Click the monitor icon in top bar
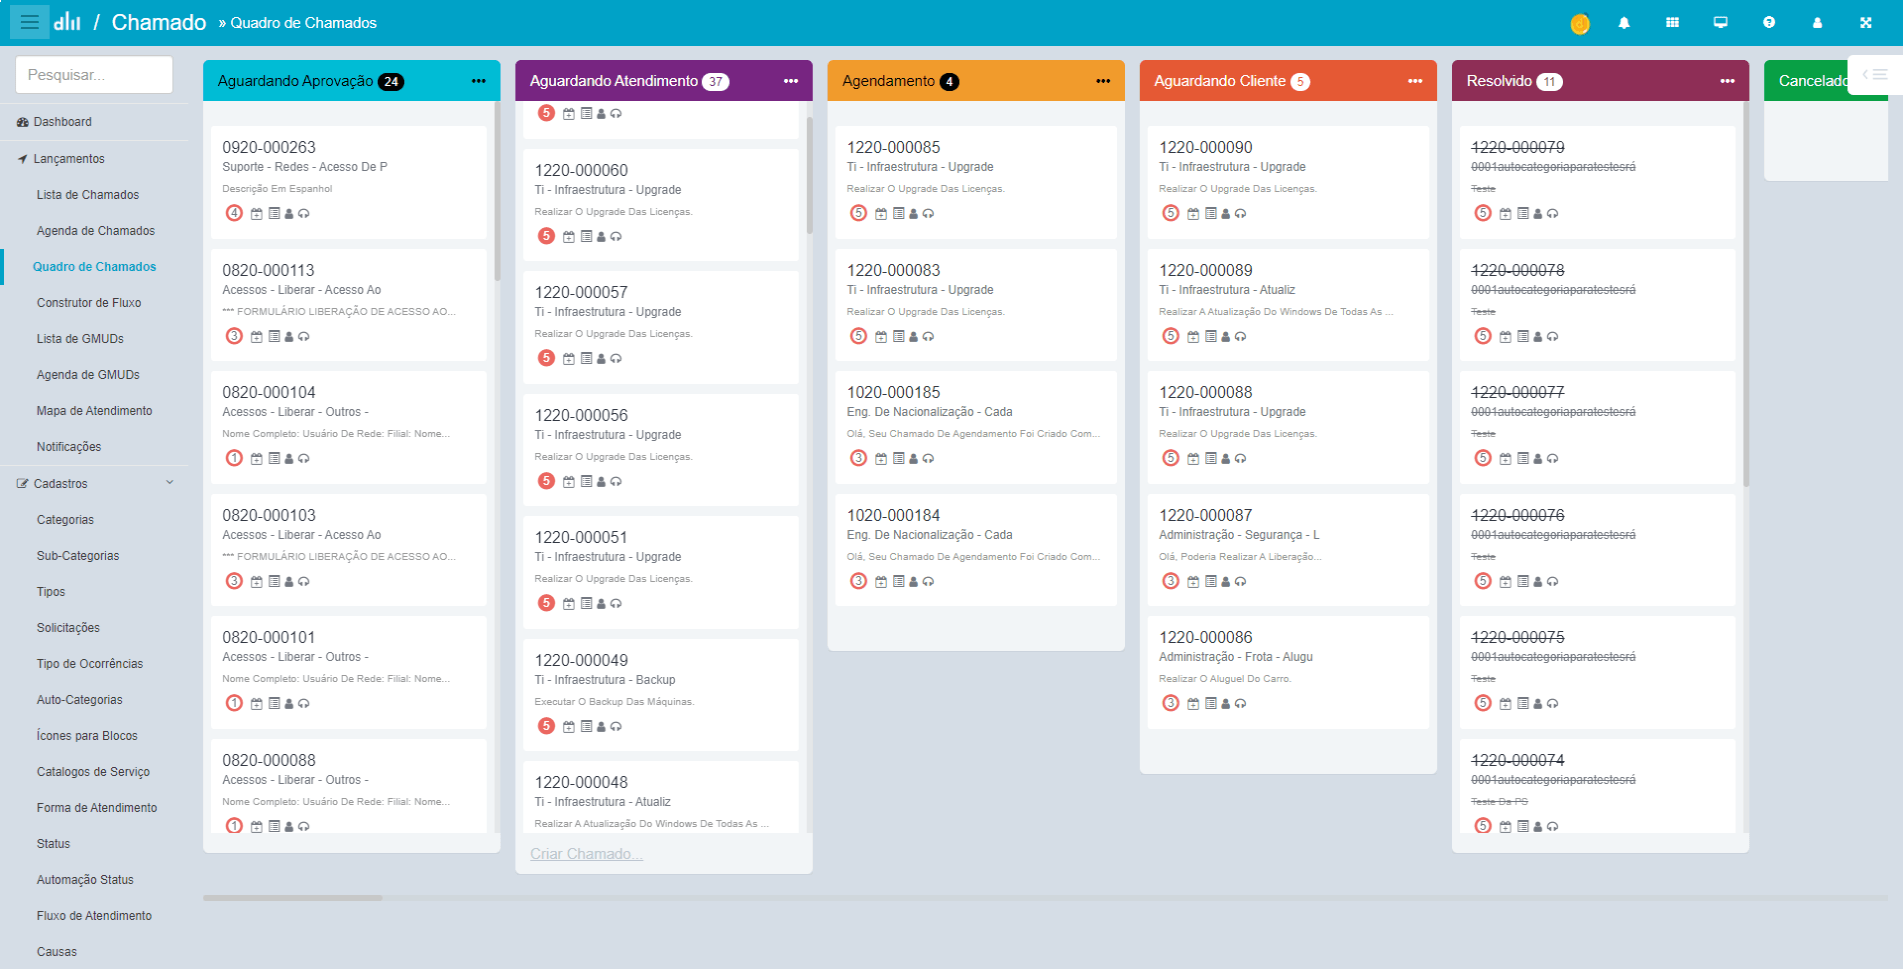The image size is (1903, 969). [x=1720, y=23]
